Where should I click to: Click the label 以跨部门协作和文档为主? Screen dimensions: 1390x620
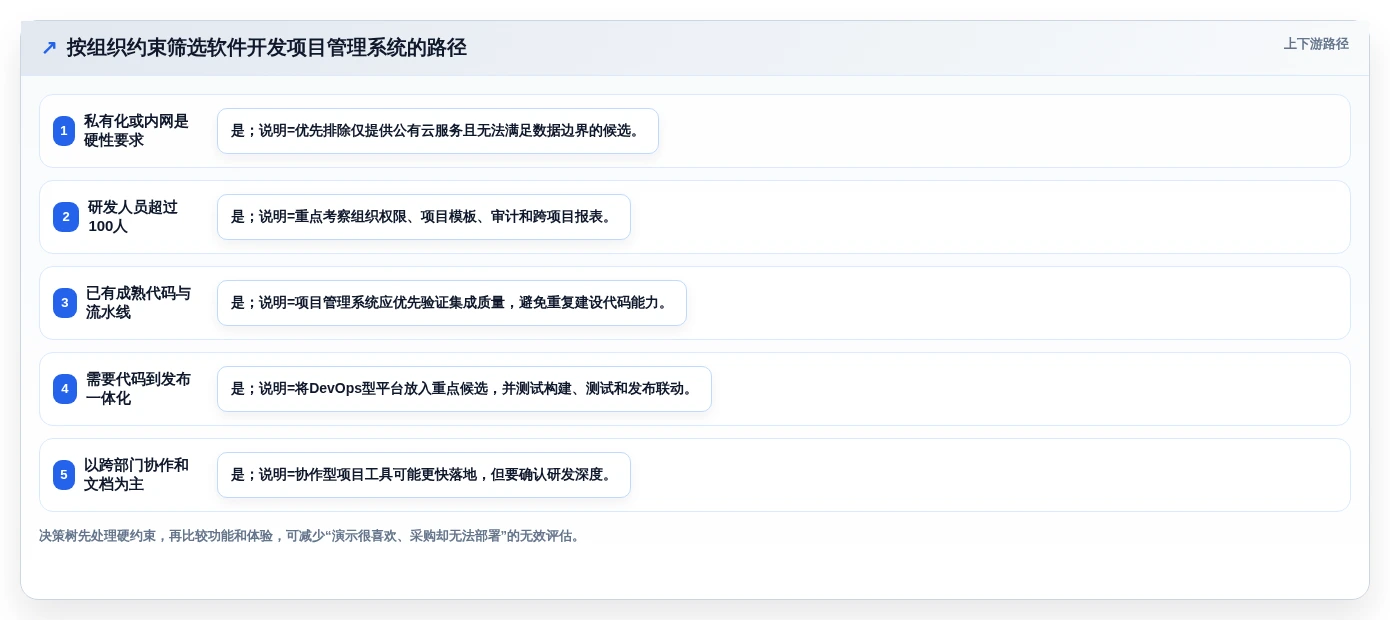[x=136, y=475]
